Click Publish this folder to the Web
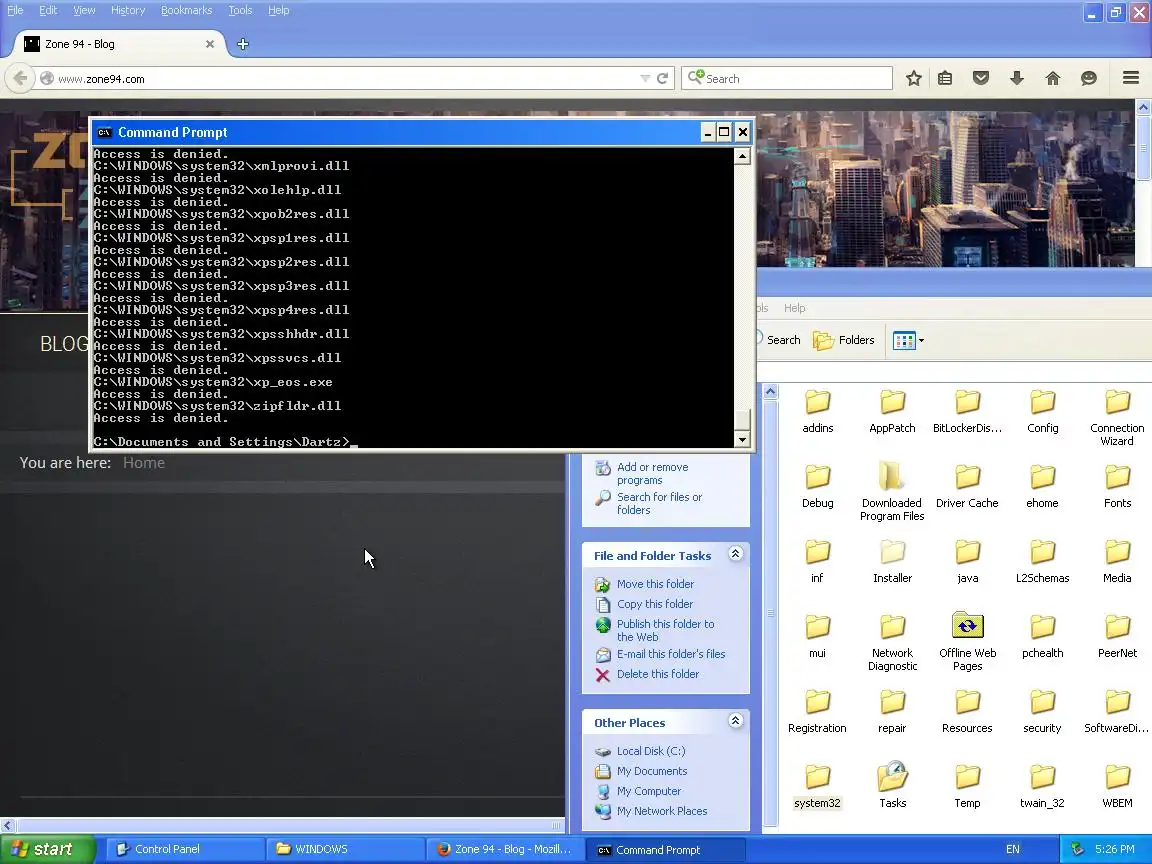The width and height of the screenshot is (1152, 864). [x=665, y=630]
